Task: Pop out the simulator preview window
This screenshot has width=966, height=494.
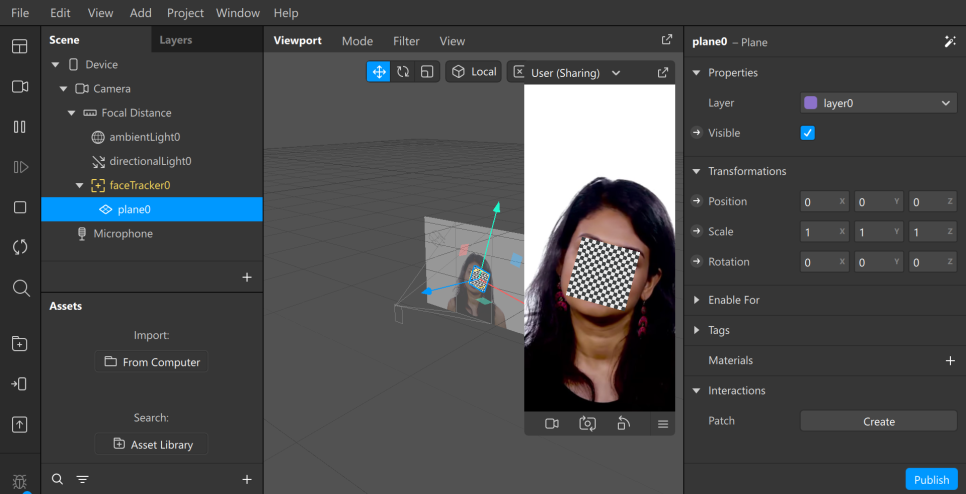Action: 663,73
